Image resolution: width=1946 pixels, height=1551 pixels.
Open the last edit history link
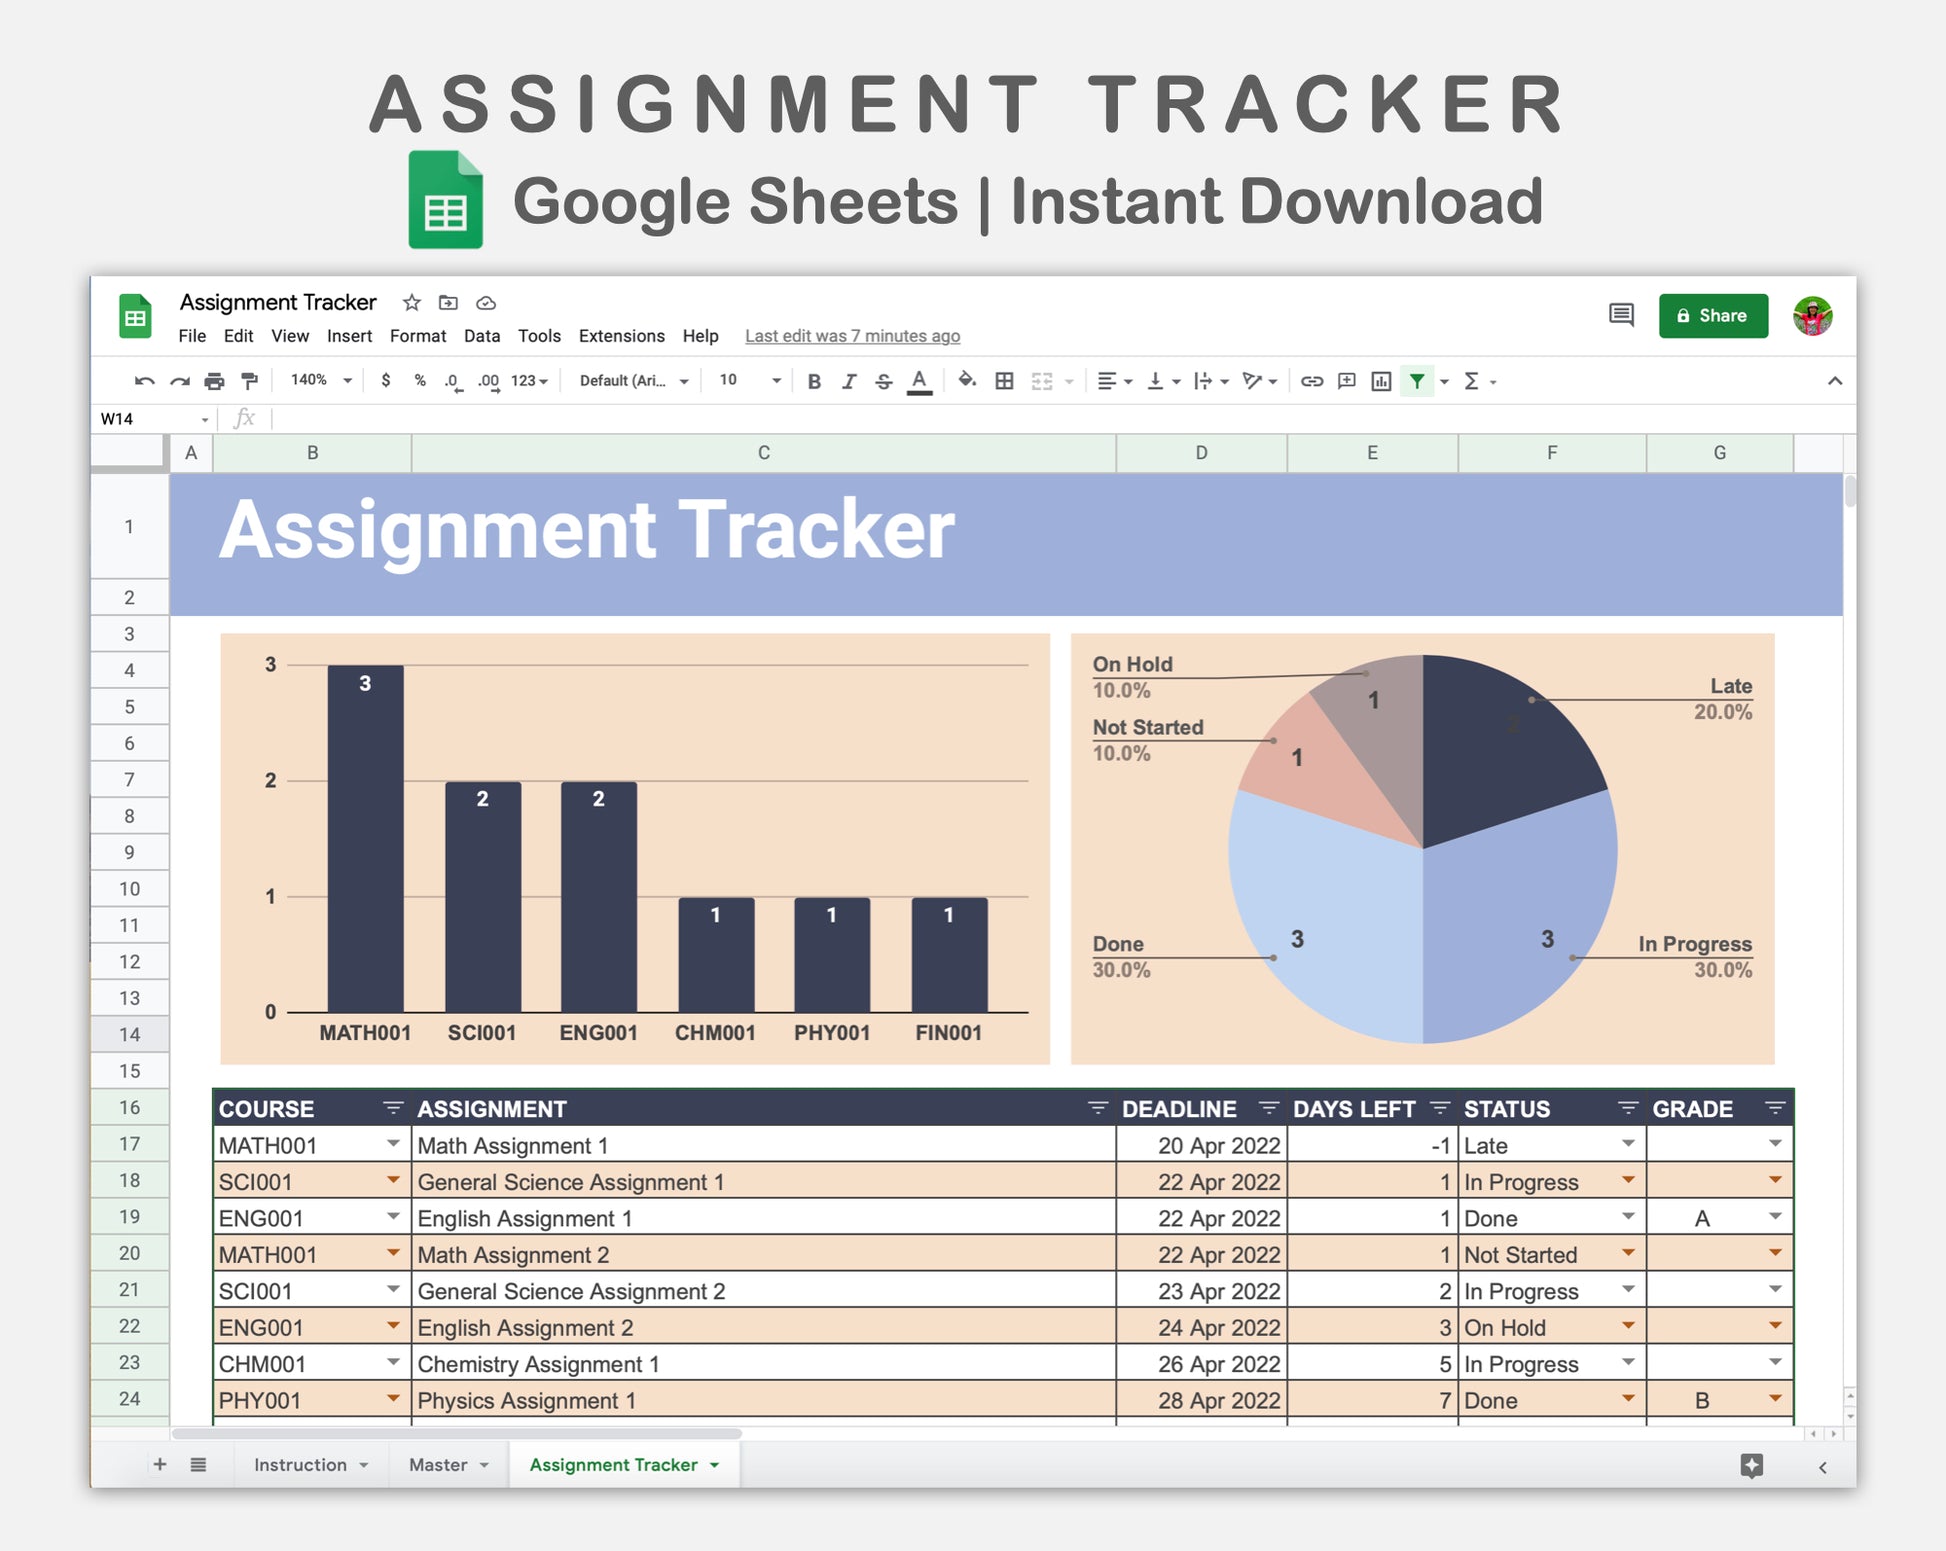[x=852, y=336]
